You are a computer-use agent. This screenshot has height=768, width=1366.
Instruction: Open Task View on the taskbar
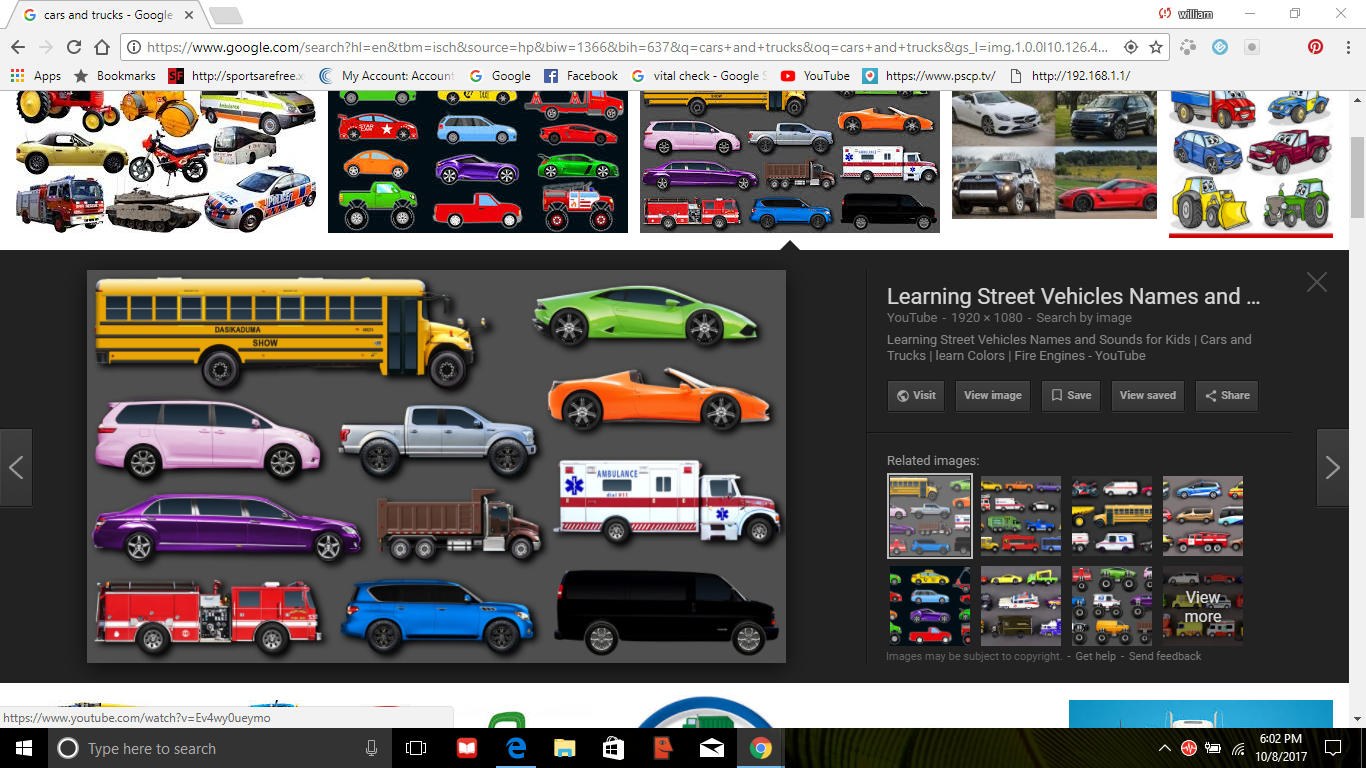(x=416, y=748)
